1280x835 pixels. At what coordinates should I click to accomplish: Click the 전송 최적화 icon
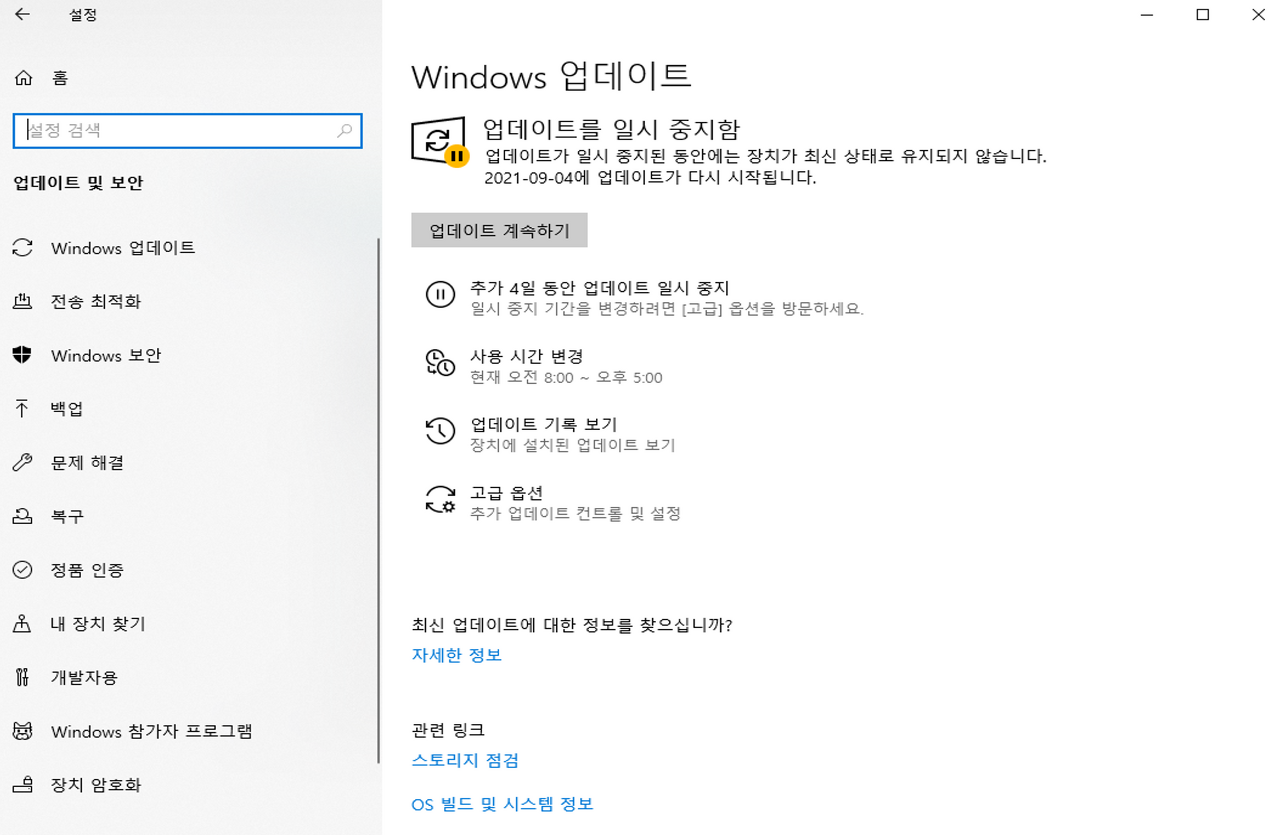tap(22, 301)
